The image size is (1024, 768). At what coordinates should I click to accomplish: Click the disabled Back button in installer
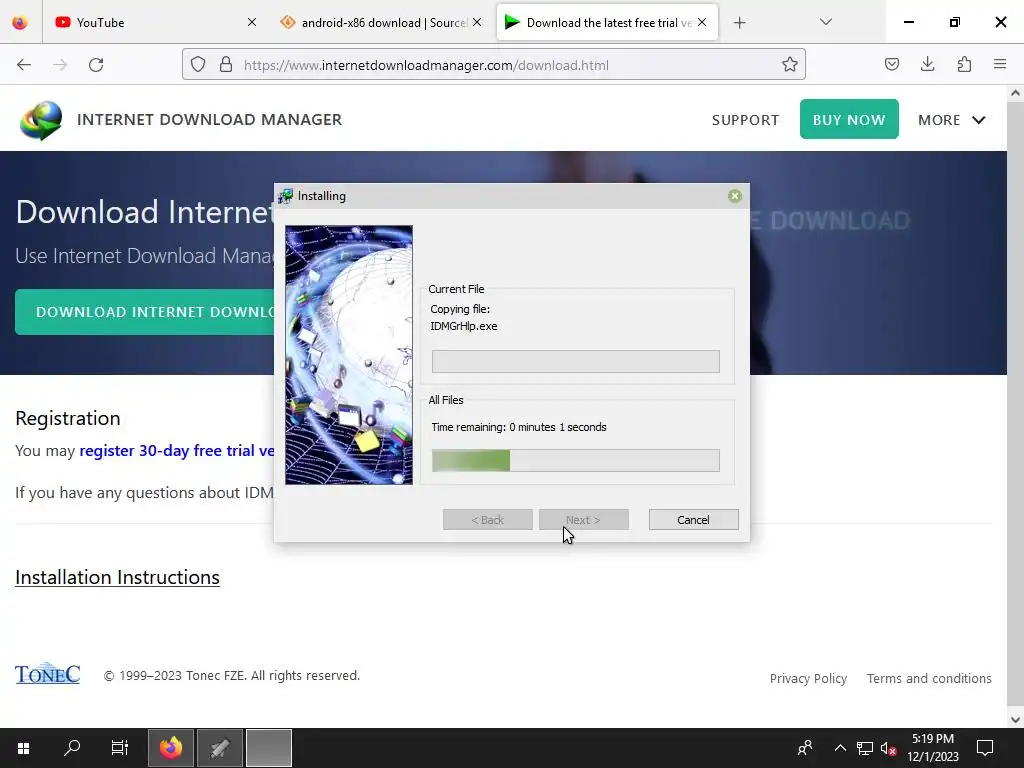point(488,520)
